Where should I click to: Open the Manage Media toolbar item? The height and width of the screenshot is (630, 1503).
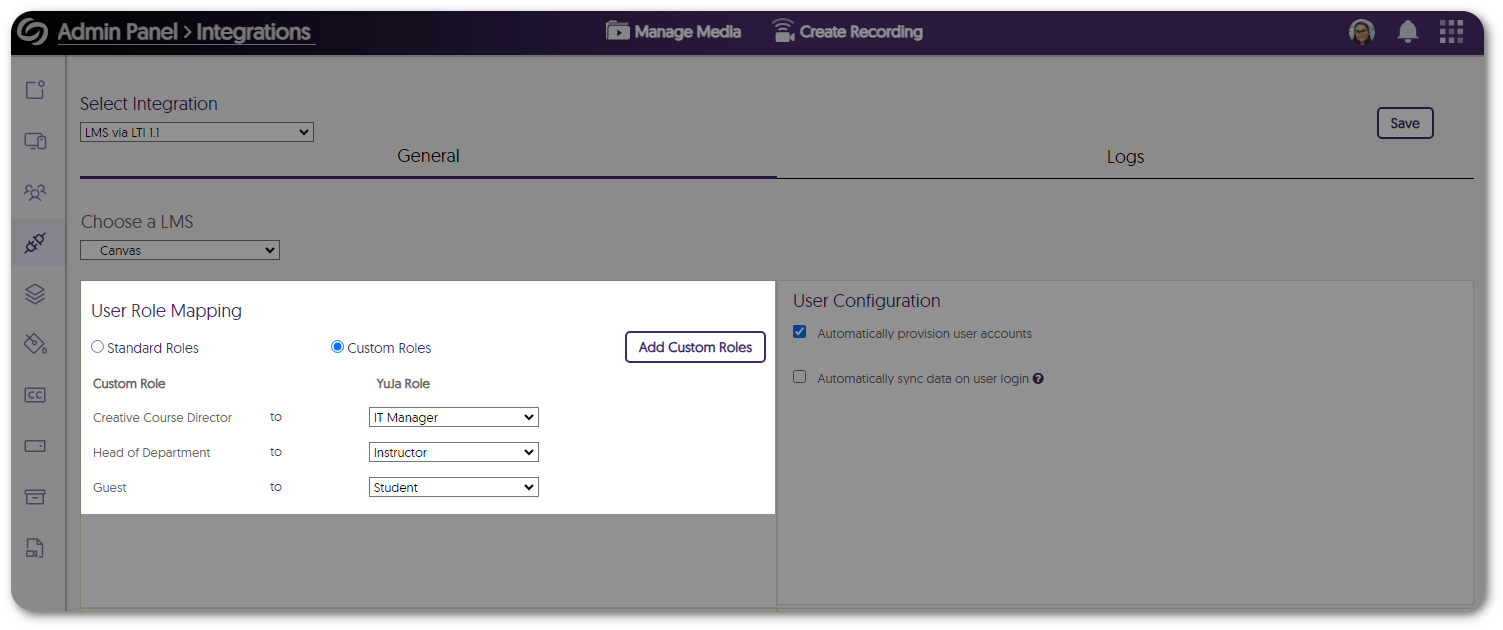coord(672,31)
